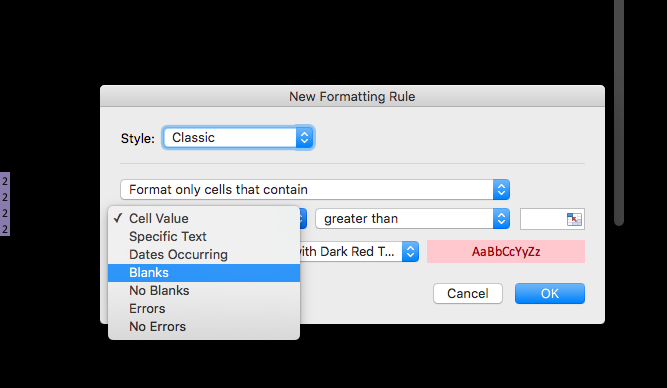Open the Style dropdown arrows
This screenshot has width=667, height=388.
coord(304,137)
